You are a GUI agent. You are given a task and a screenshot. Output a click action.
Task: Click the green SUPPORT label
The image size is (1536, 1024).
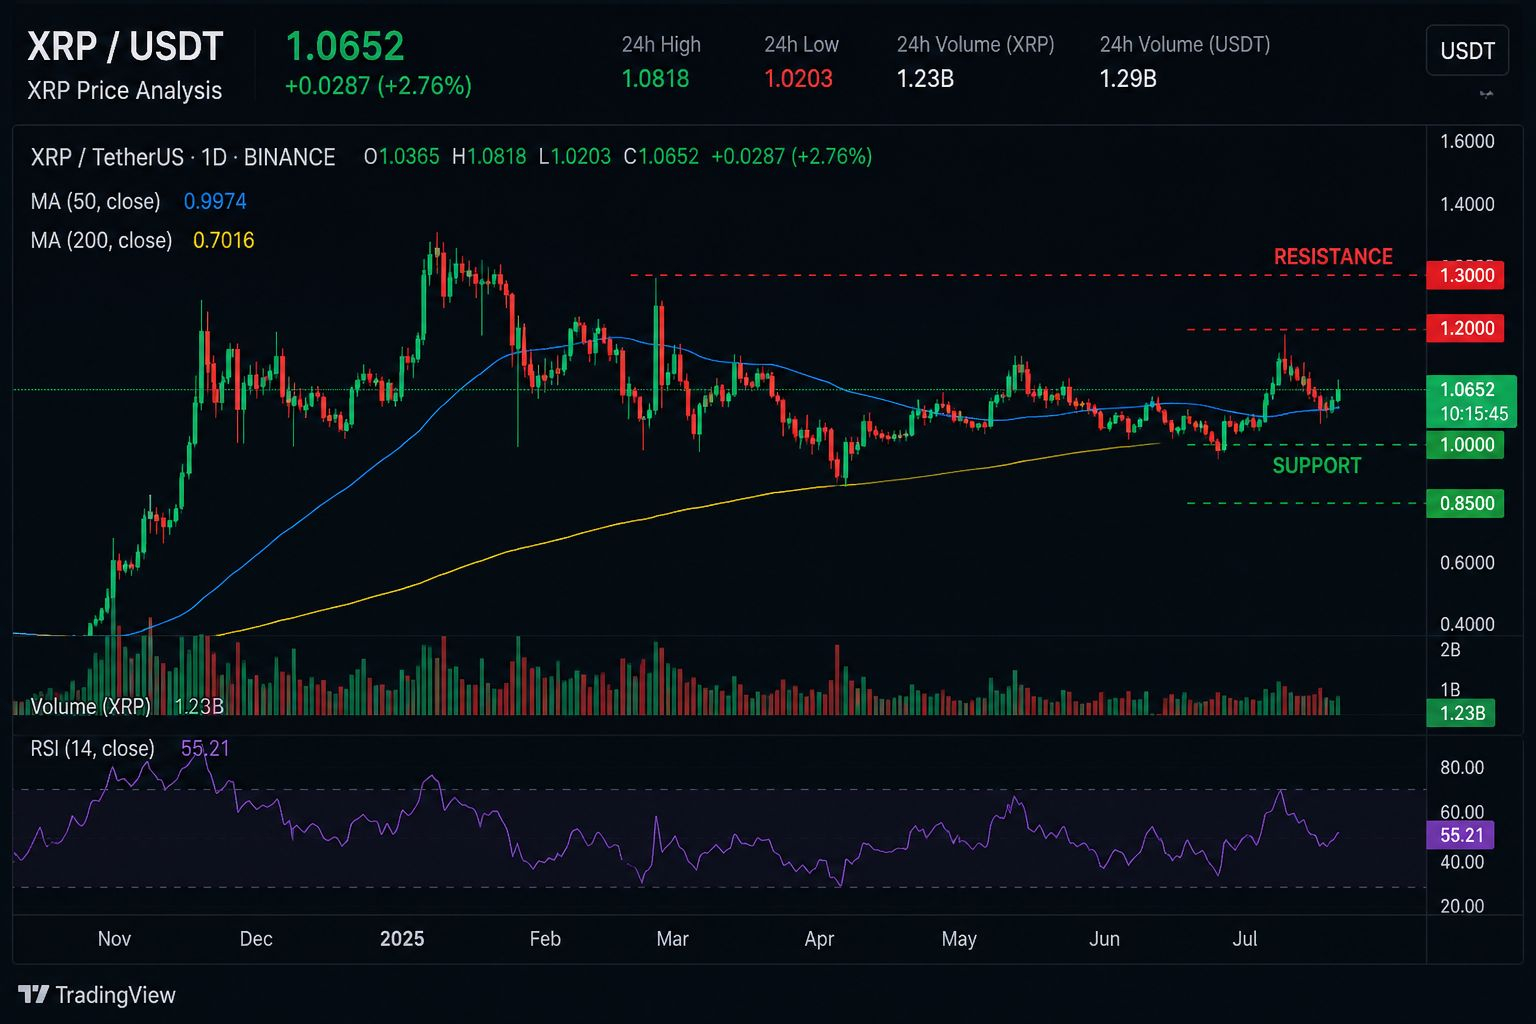click(1317, 466)
